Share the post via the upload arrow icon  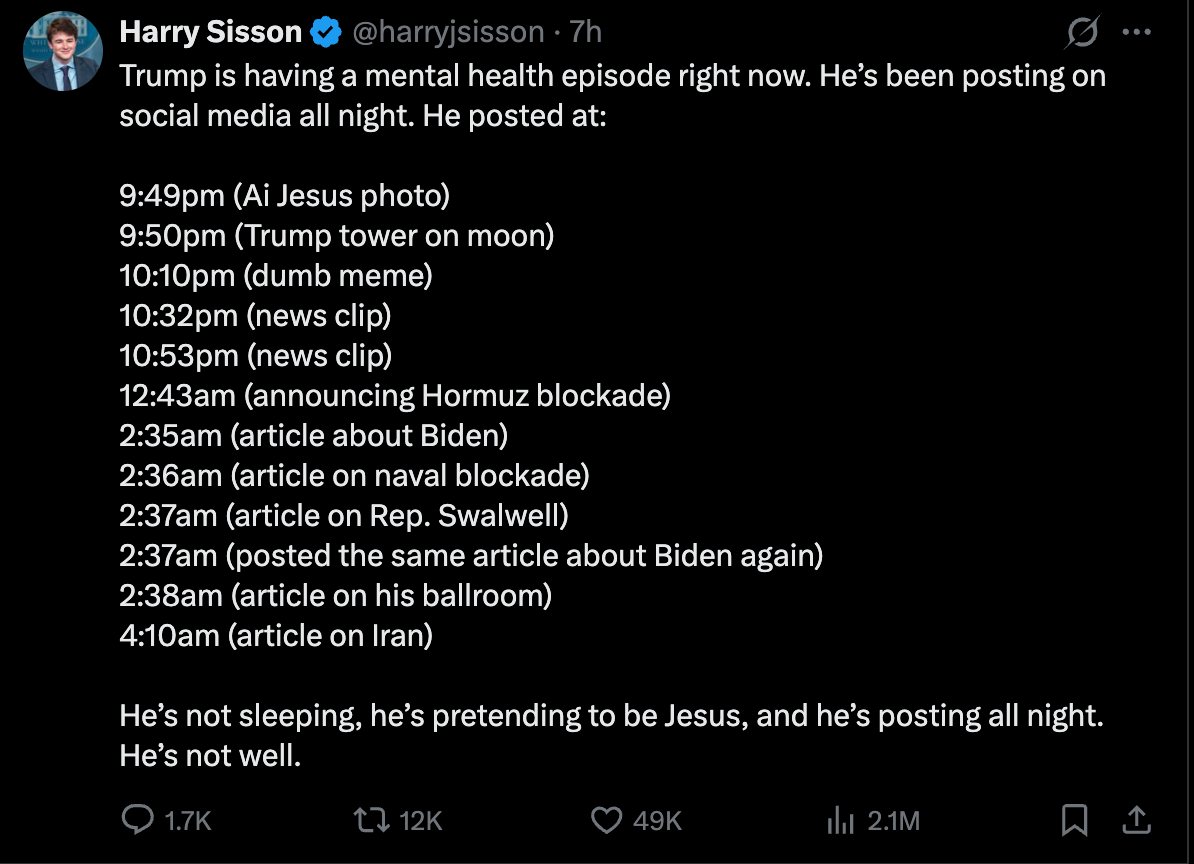pyautogui.click(x=1136, y=820)
